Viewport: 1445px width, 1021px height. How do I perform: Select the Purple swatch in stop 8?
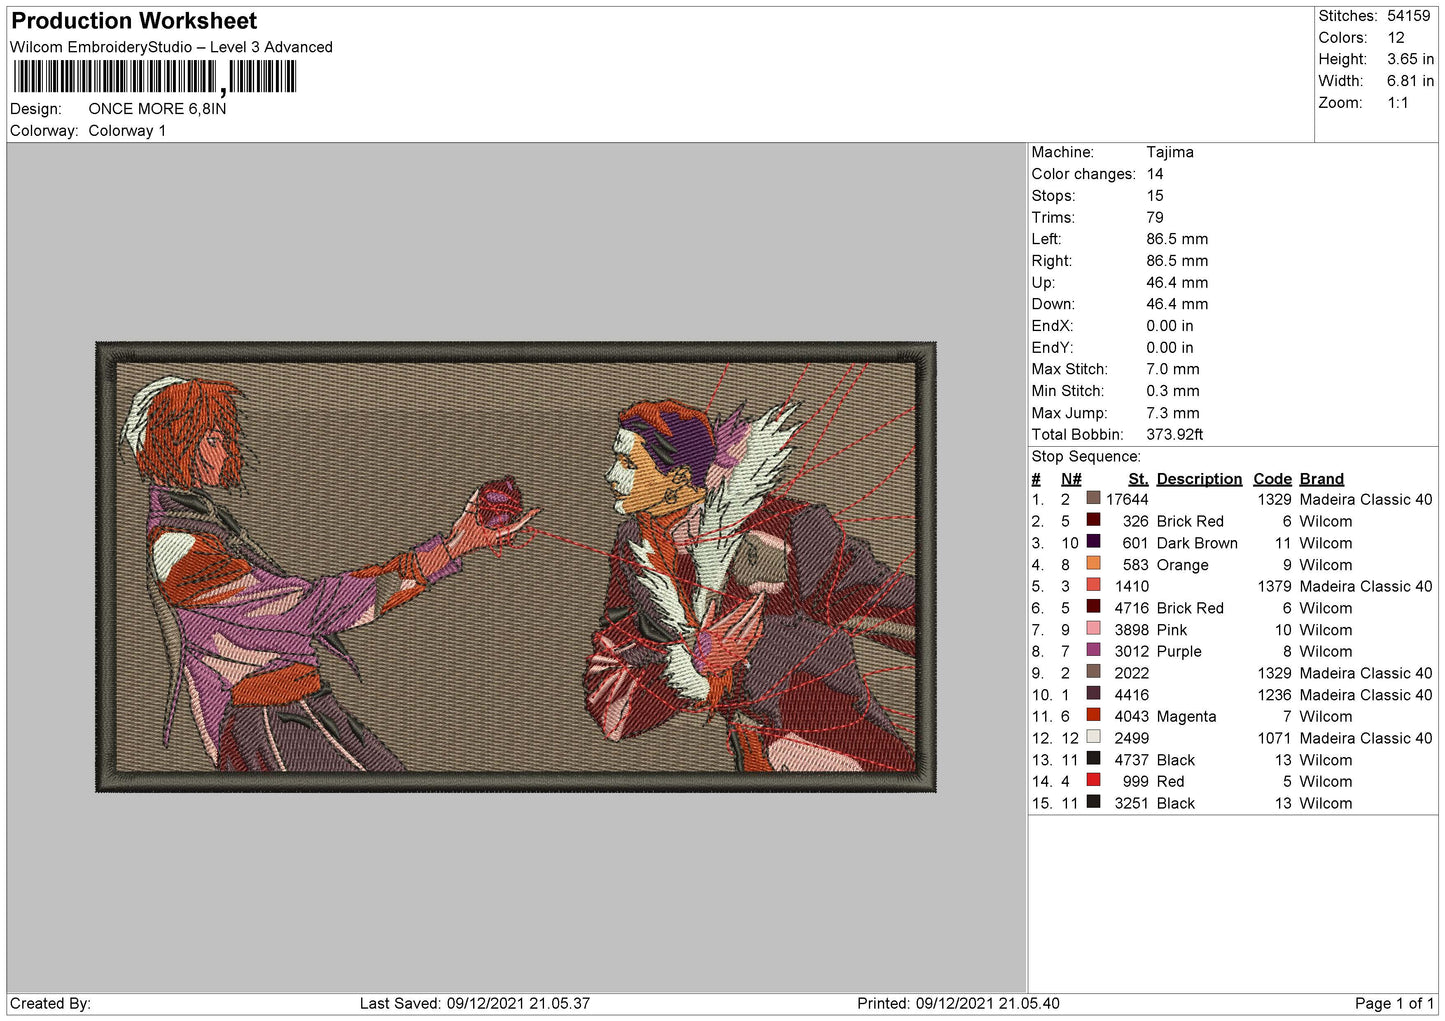point(1093,650)
